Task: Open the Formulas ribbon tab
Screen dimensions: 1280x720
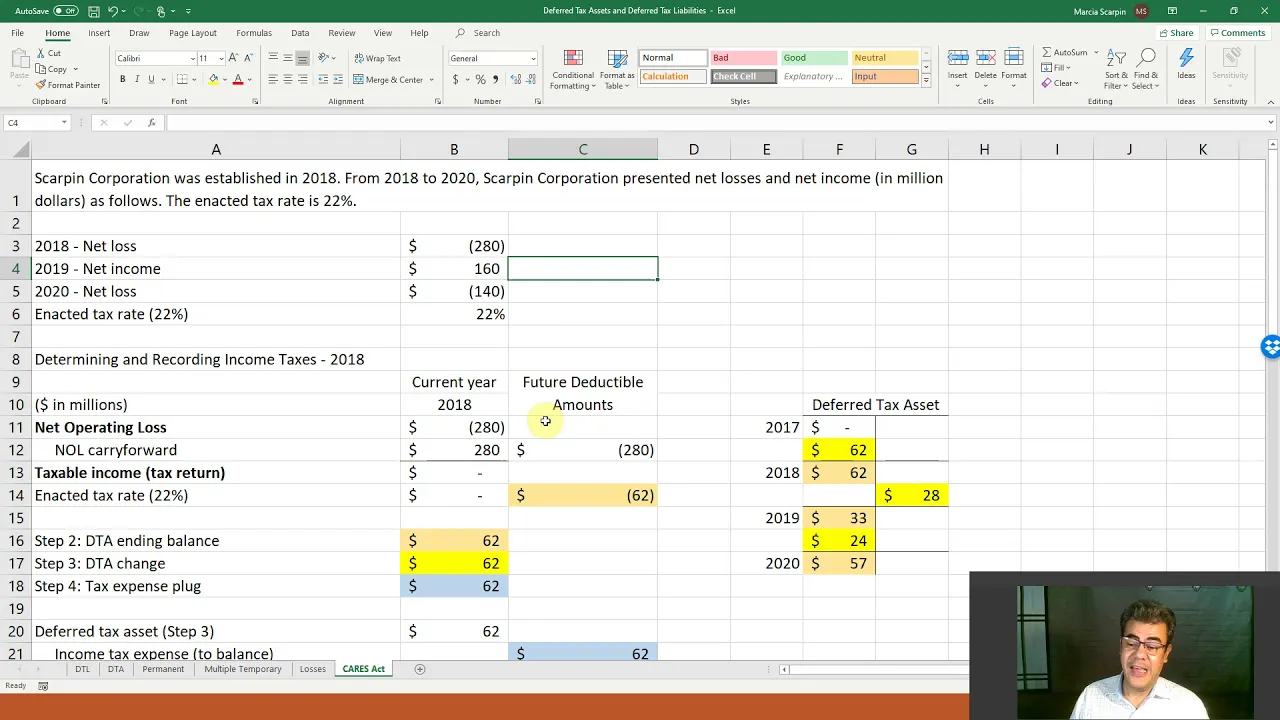Action: [254, 33]
